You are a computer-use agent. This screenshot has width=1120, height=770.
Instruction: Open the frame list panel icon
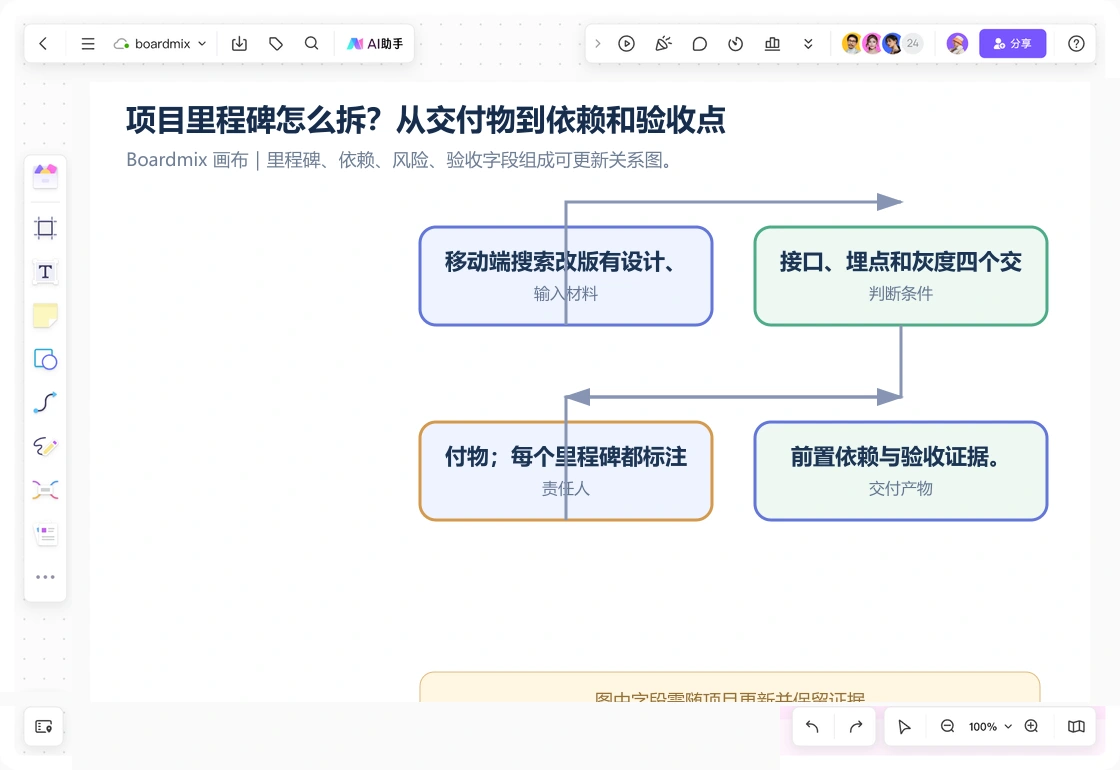point(44,726)
